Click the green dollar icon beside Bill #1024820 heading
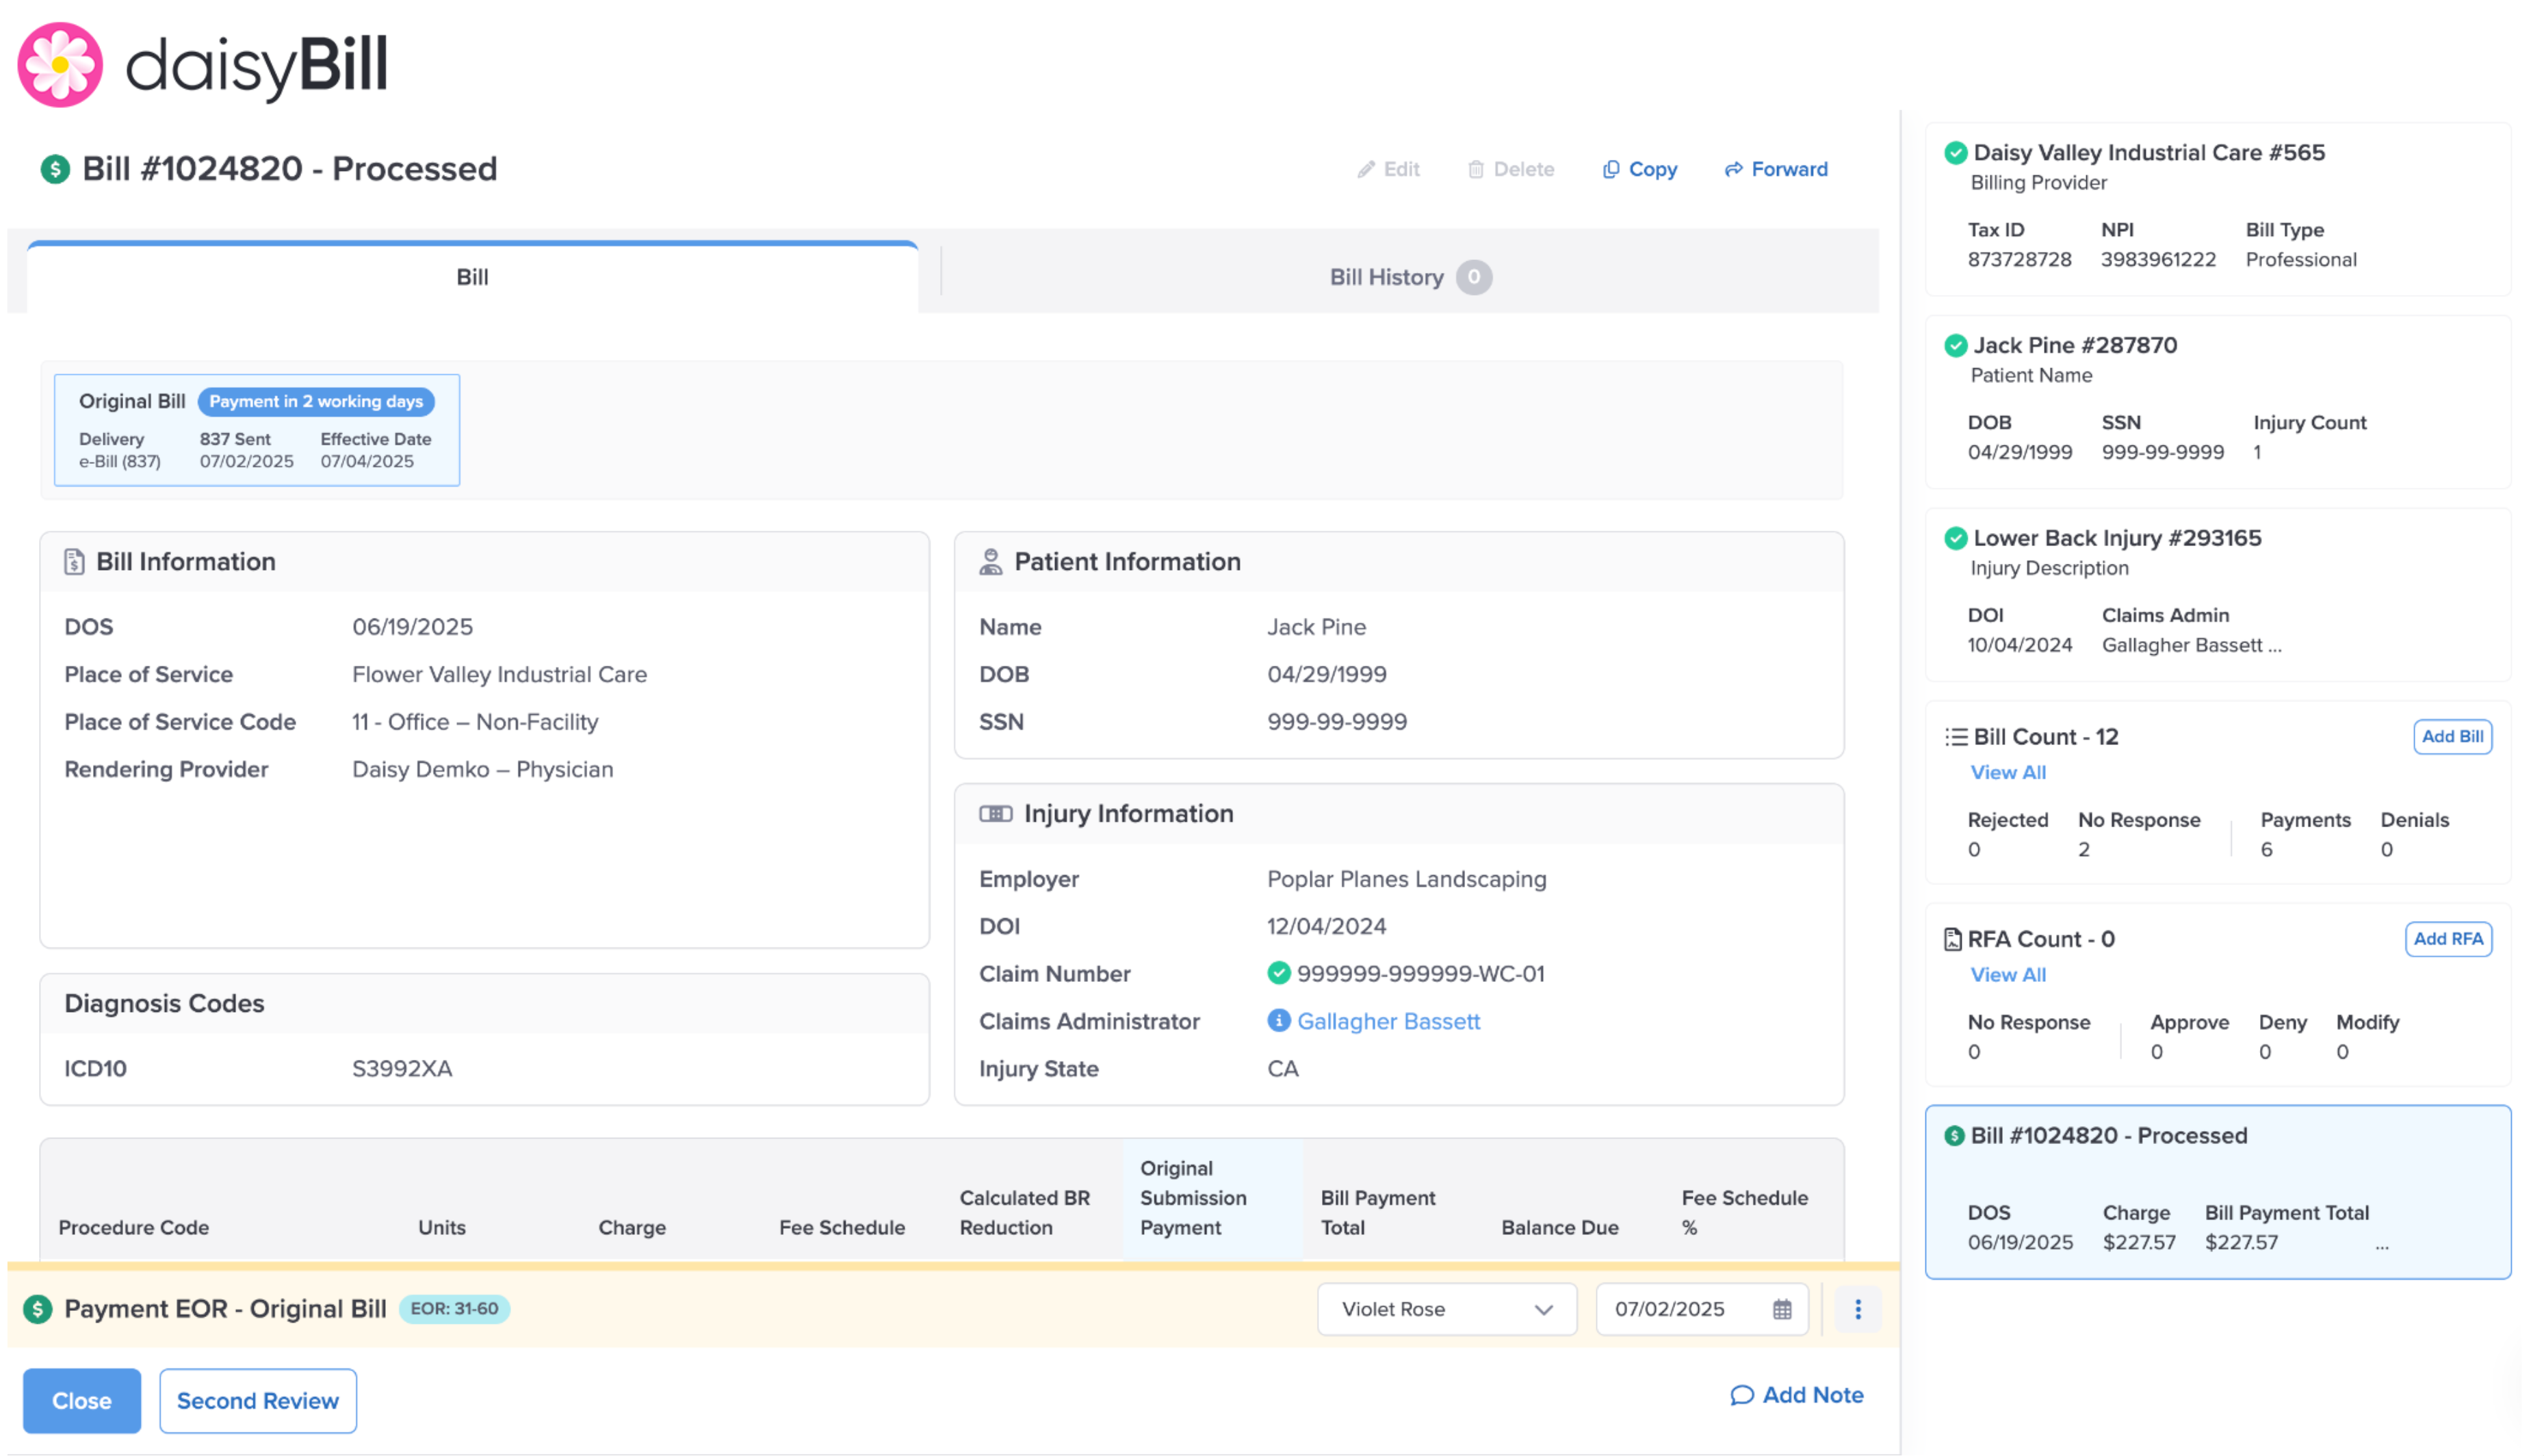 [55, 169]
